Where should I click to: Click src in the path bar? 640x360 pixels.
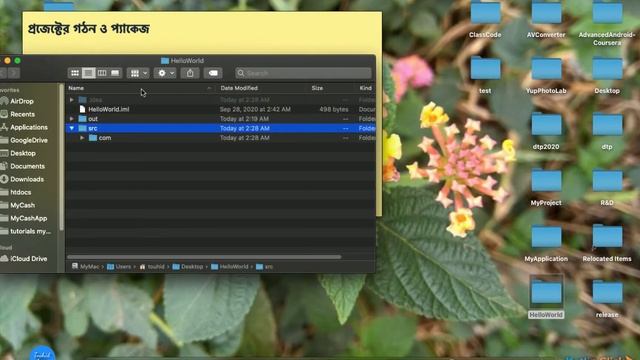264,267
